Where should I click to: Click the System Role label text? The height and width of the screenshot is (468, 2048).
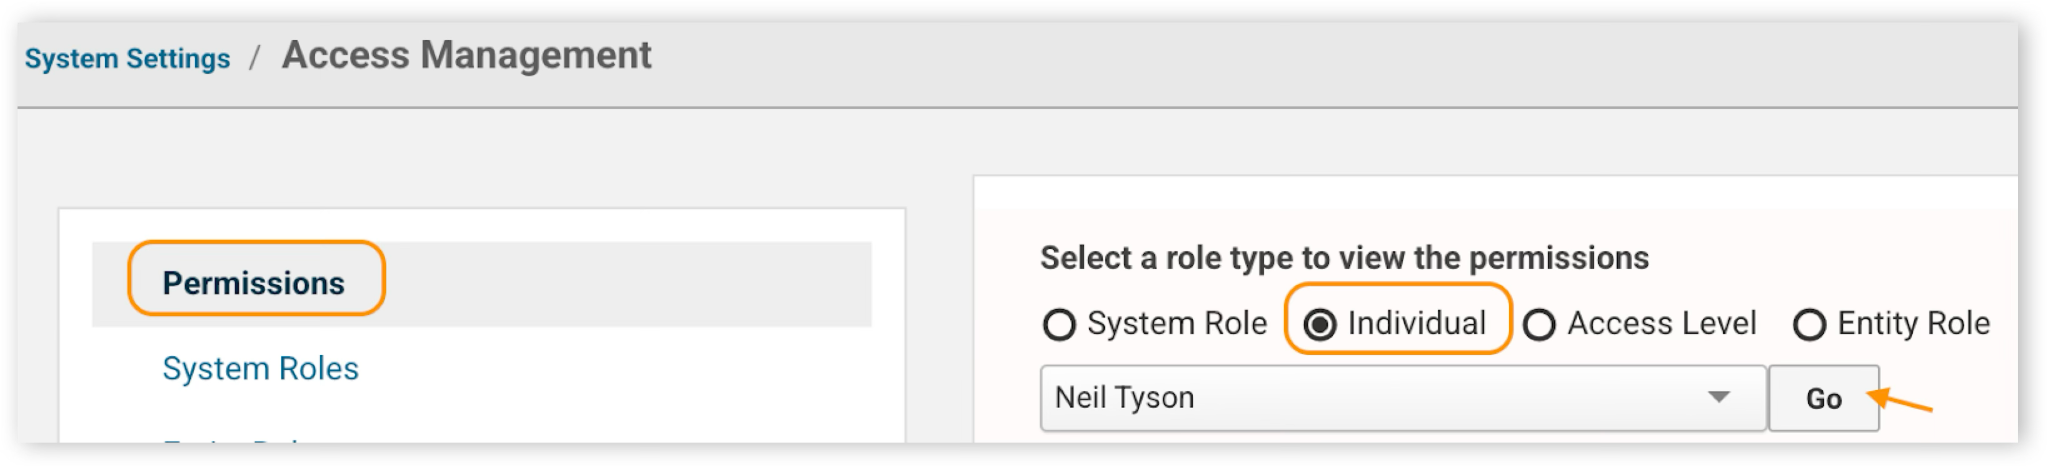point(1177,323)
